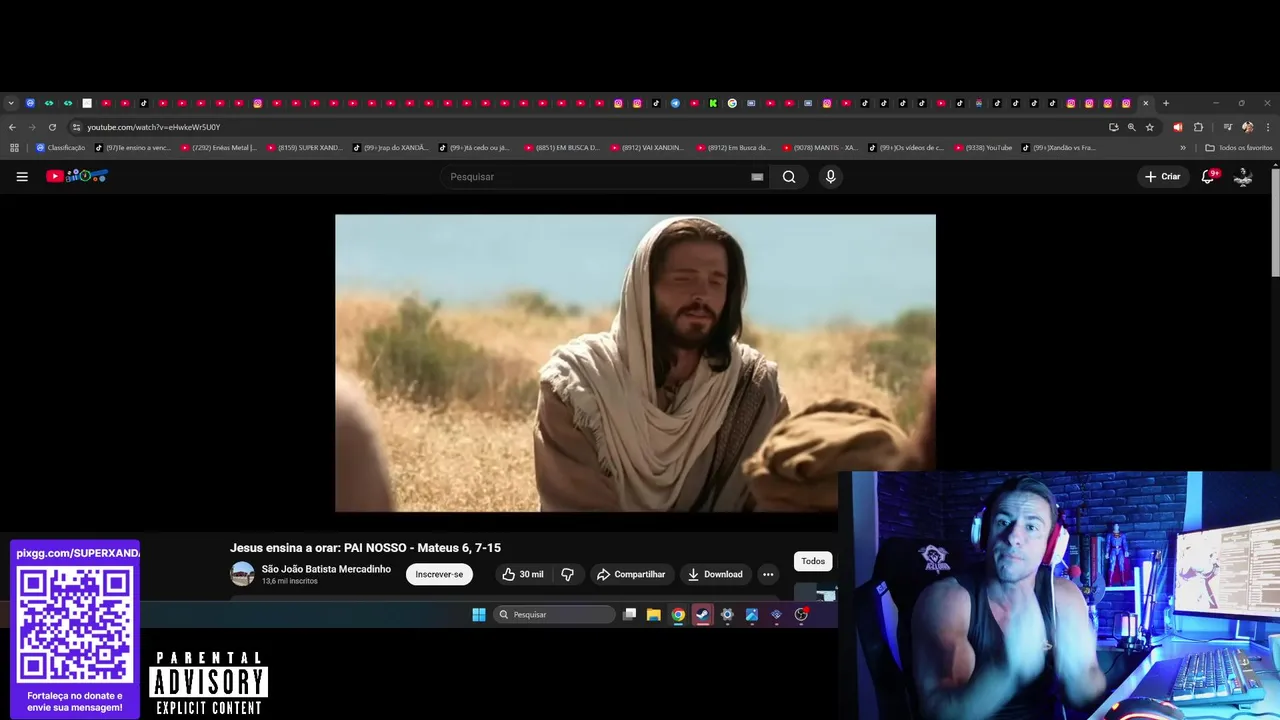Start voice search with microphone icon

[x=830, y=176]
